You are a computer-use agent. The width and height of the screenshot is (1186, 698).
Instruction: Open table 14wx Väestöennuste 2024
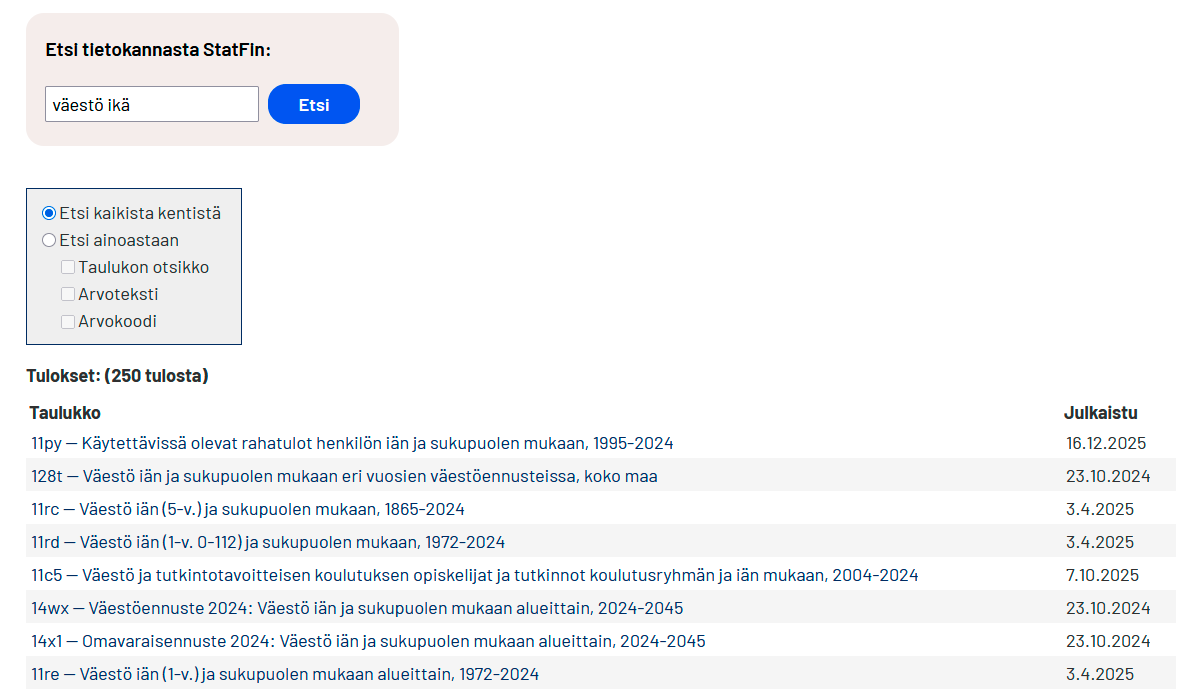click(x=357, y=608)
